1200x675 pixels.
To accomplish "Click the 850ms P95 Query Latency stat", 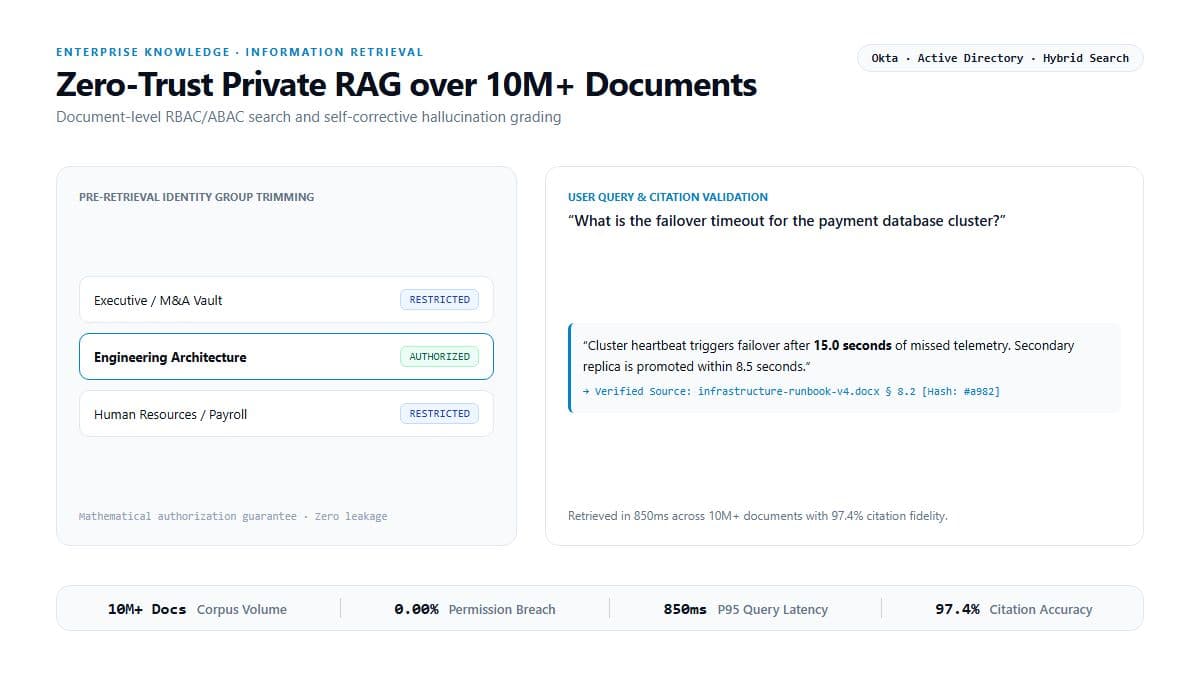I will 746,609.
